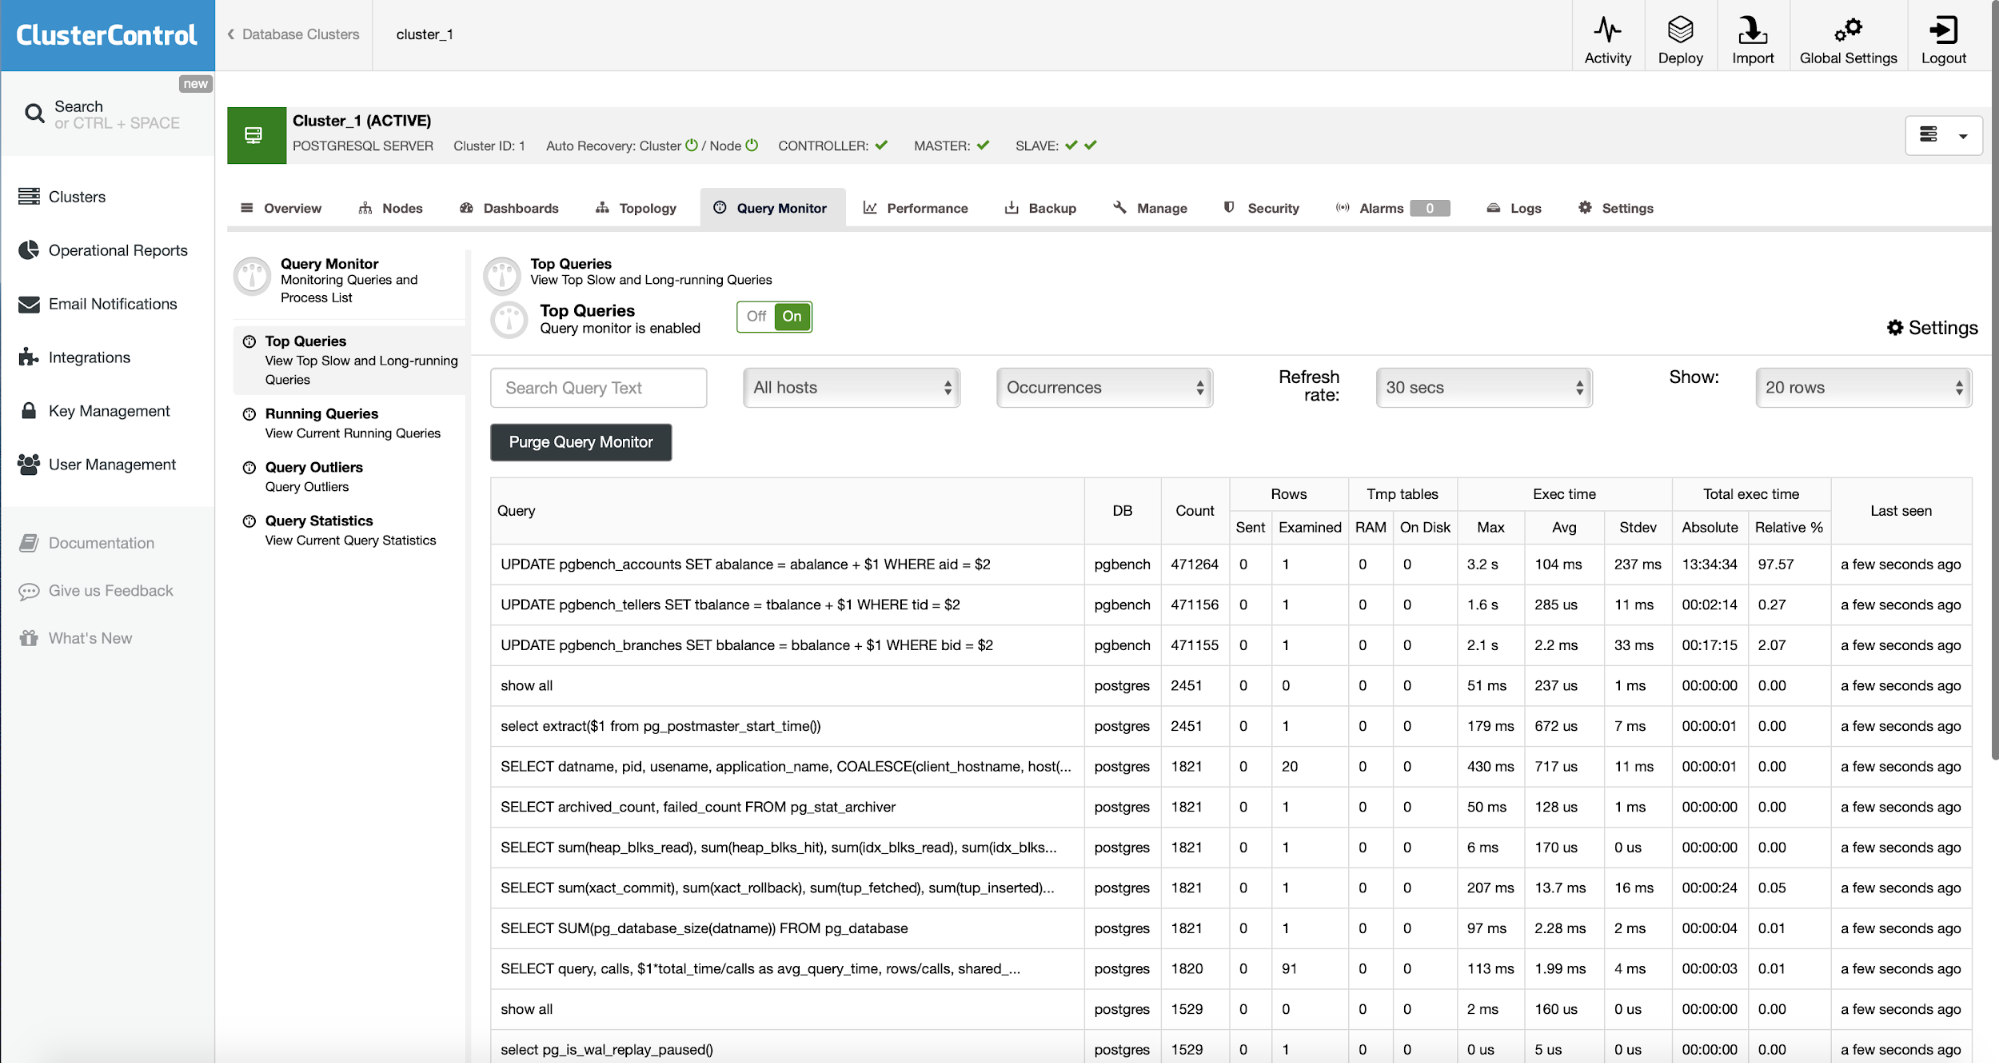Open the 20 rows show dropdown
This screenshot has height=1064, width=1999.
[x=1863, y=388]
